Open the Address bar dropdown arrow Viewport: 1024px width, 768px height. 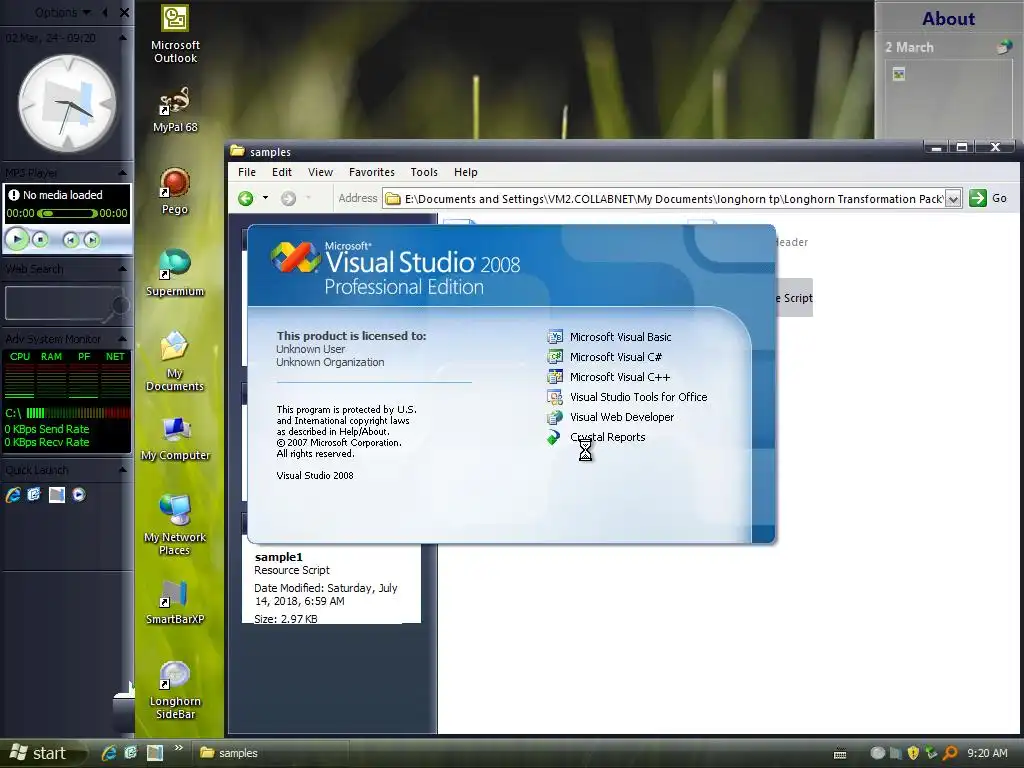[x=953, y=199]
